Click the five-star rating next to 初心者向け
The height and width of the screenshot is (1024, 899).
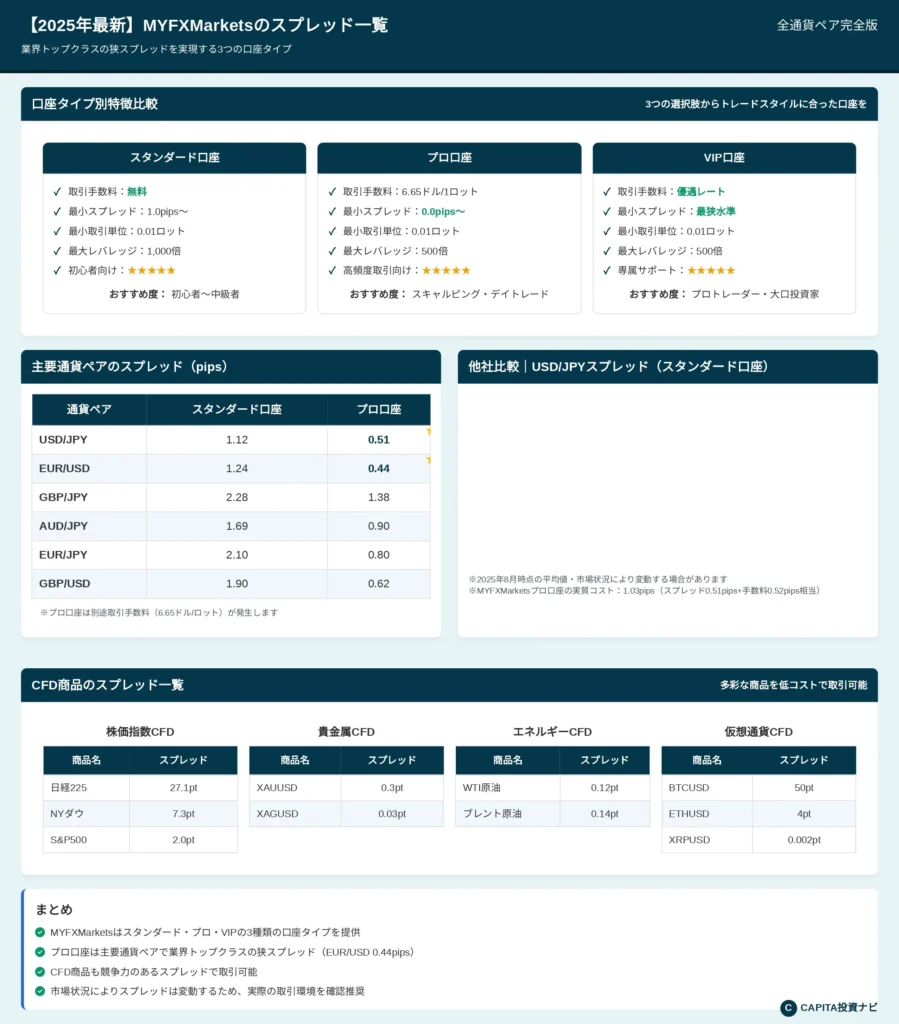coord(151,270)
